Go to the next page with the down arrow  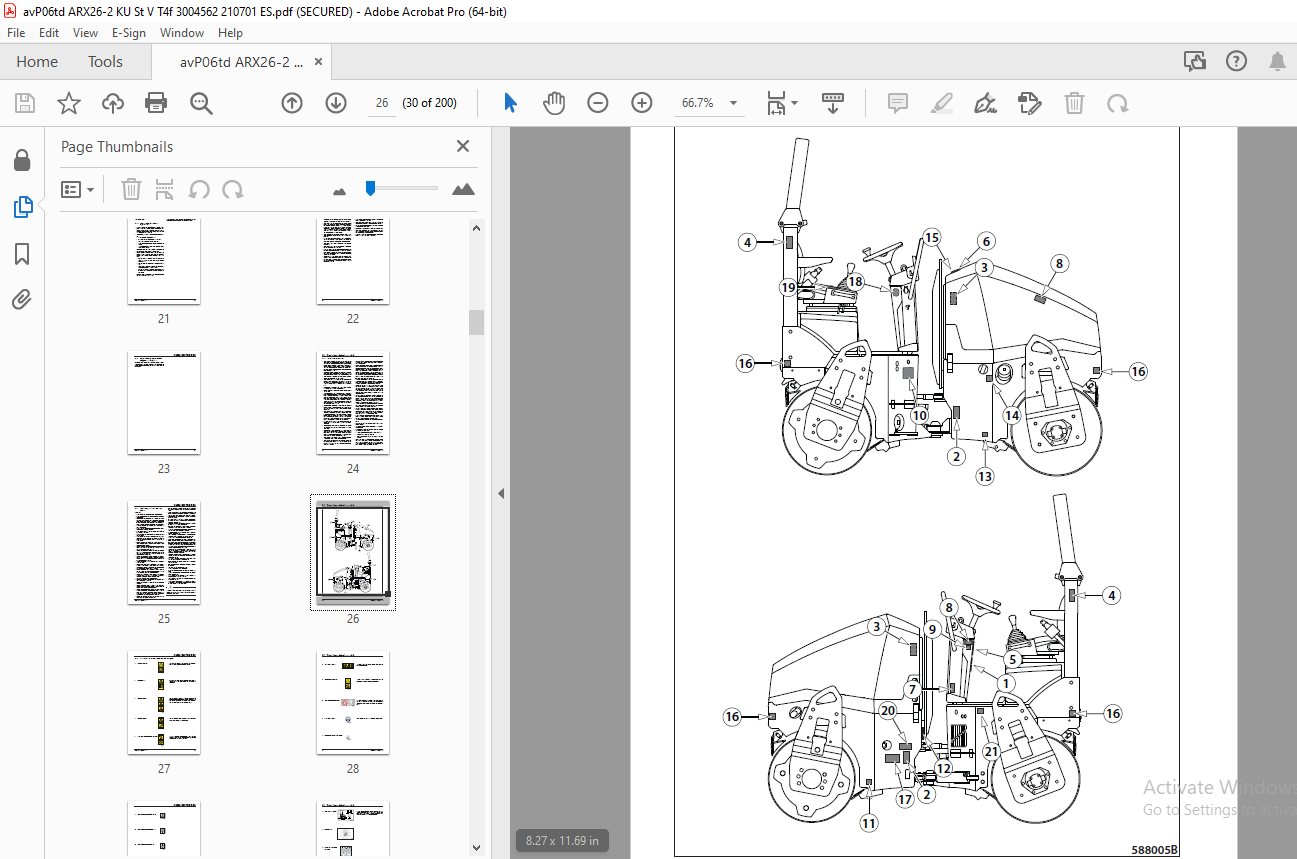pos(336,103)
